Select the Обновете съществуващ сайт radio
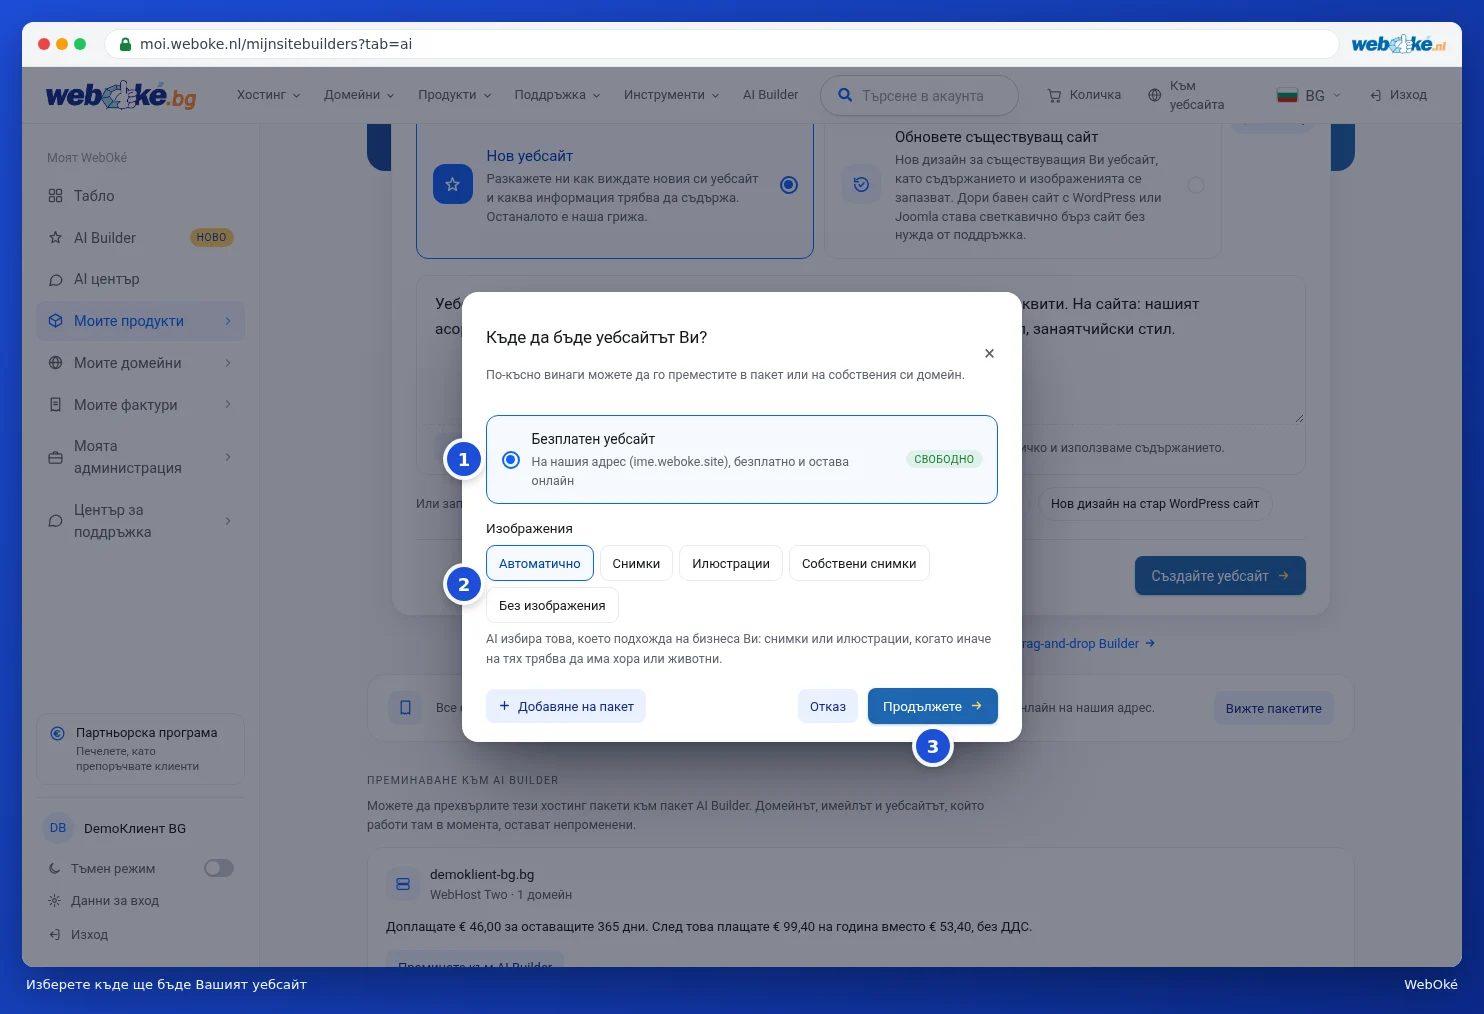This screenshot has width=1484, height=1014. (1196, 185)
